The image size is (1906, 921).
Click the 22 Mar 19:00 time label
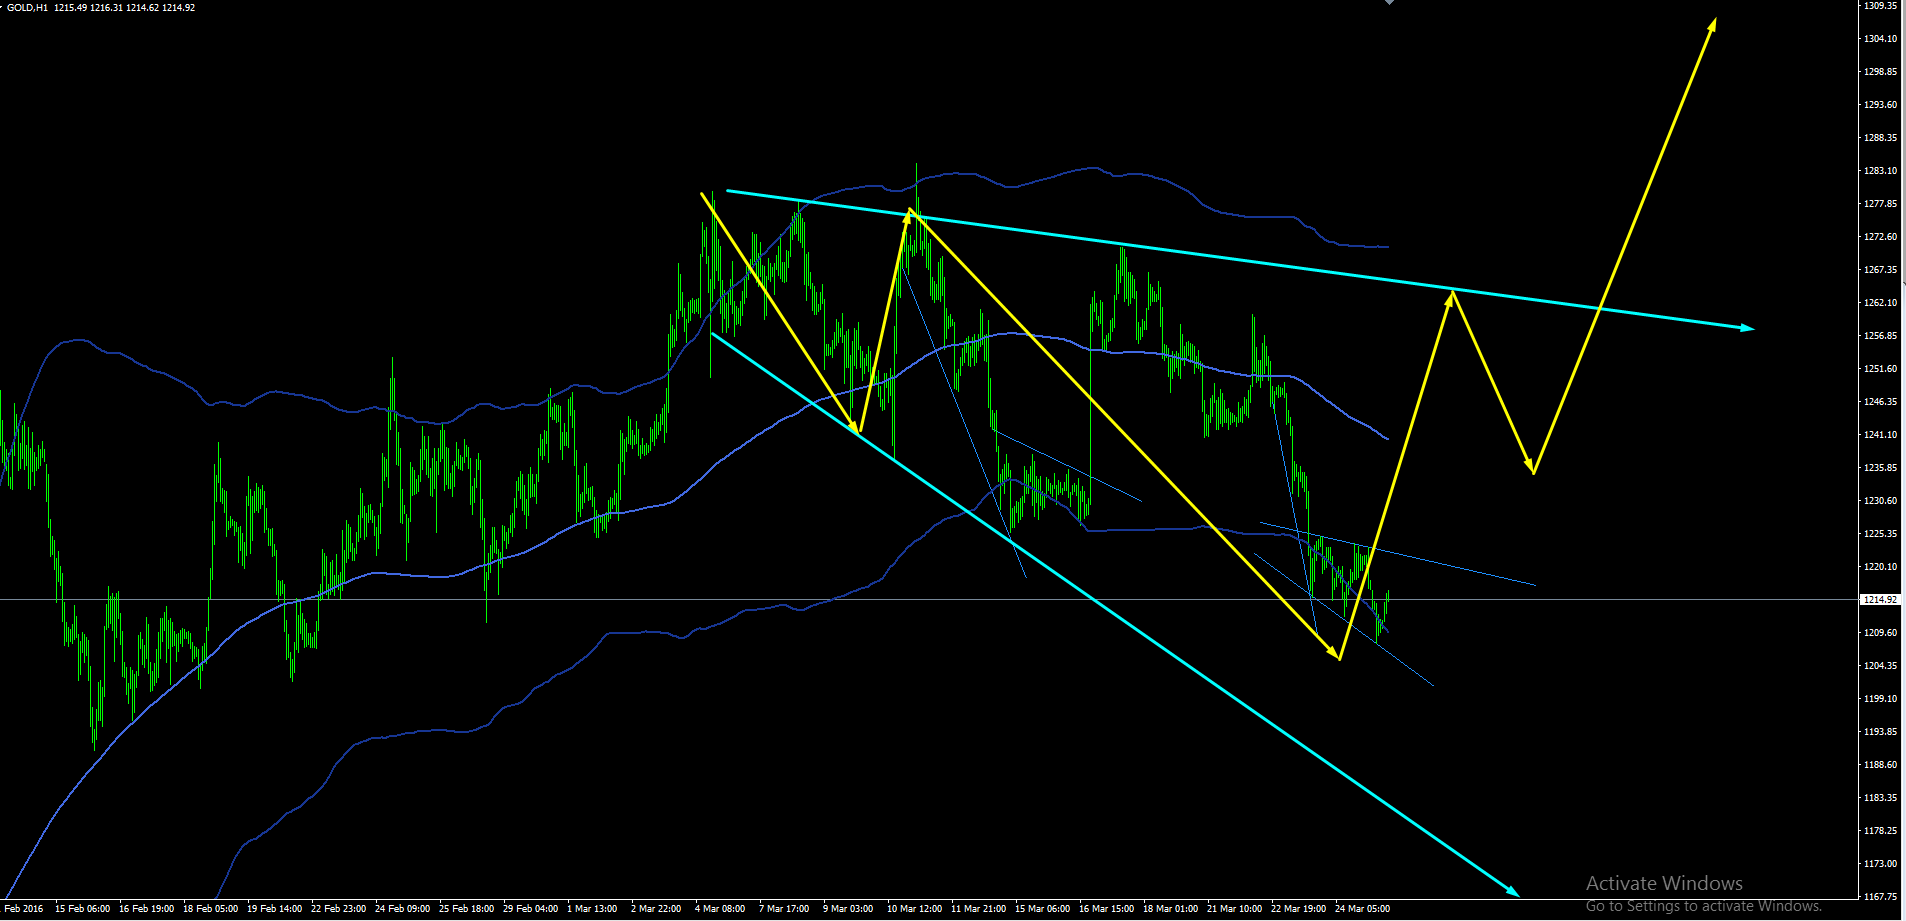pos(1299,909)
